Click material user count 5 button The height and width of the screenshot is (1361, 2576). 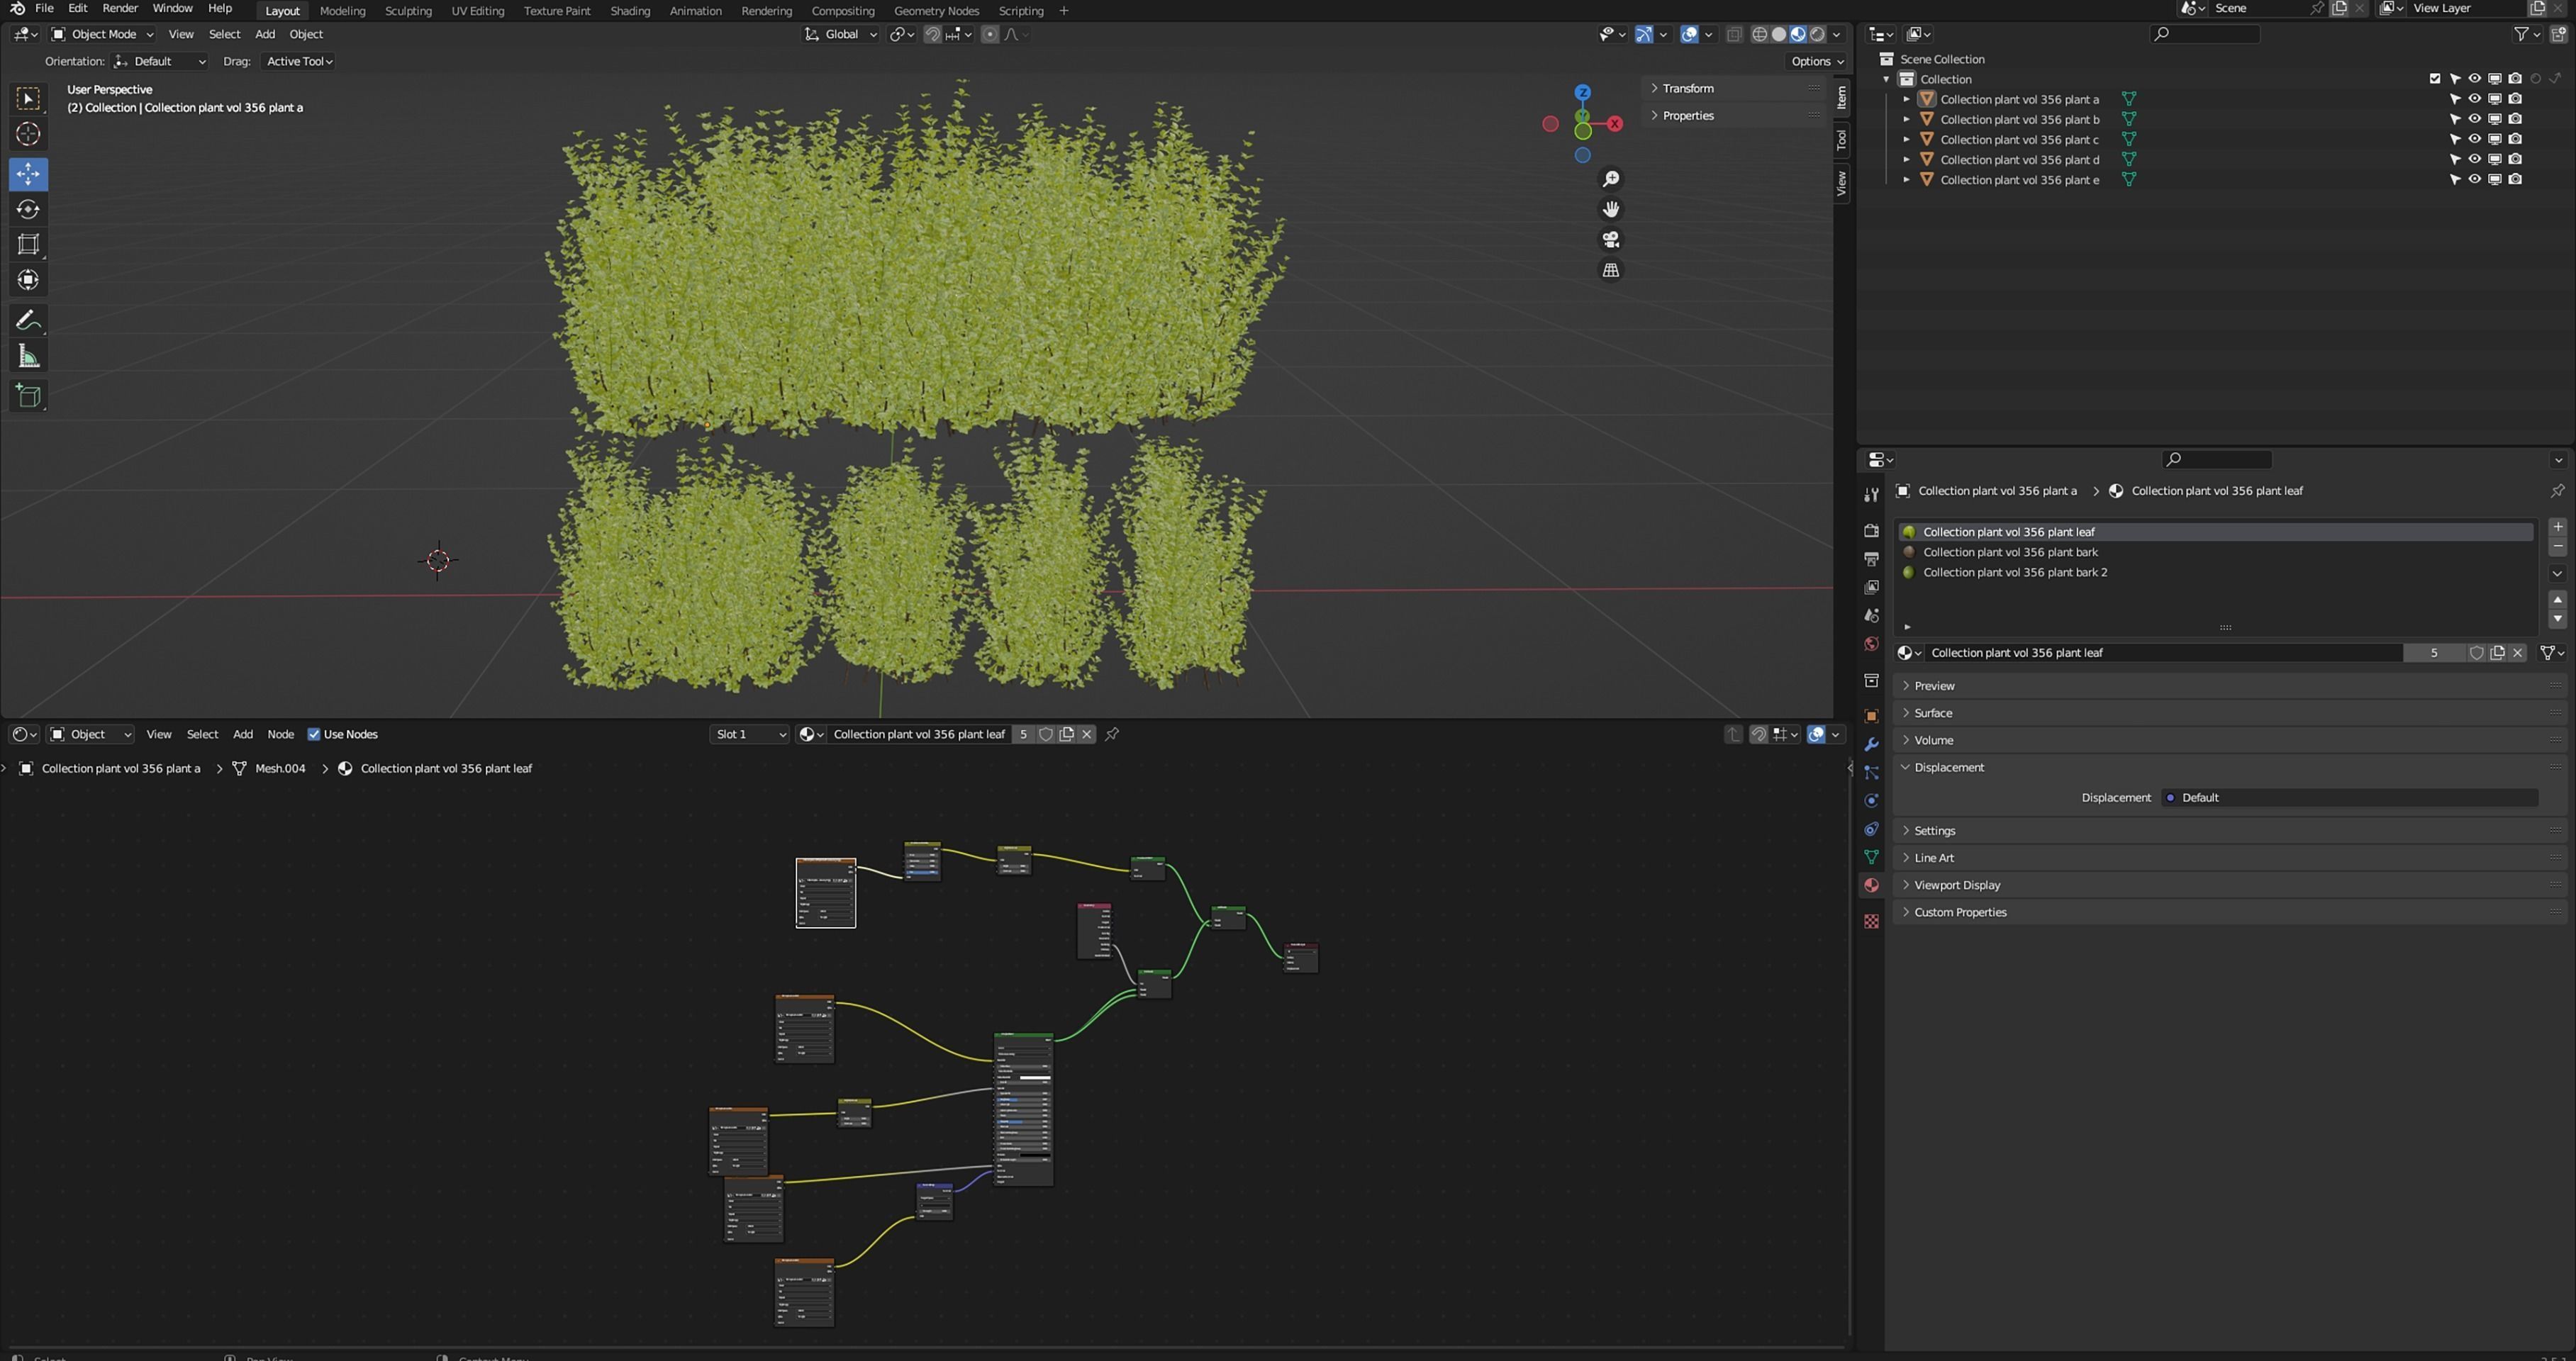[x=2433, y=653]
